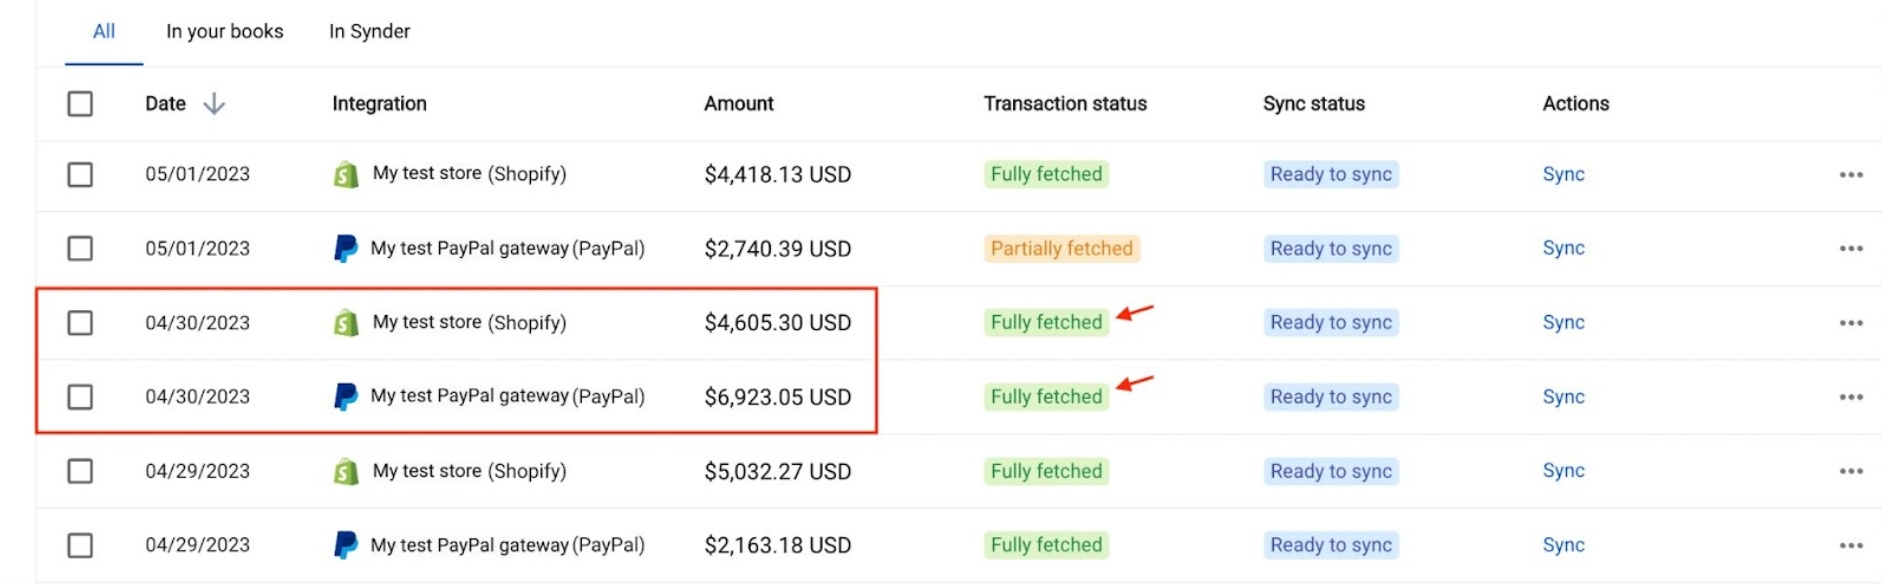The width and height of the screenshot is (1882, 584).
Task: Select the checkbox on the 04/30/2023 PayPal row
Action: tap(81, 396)
